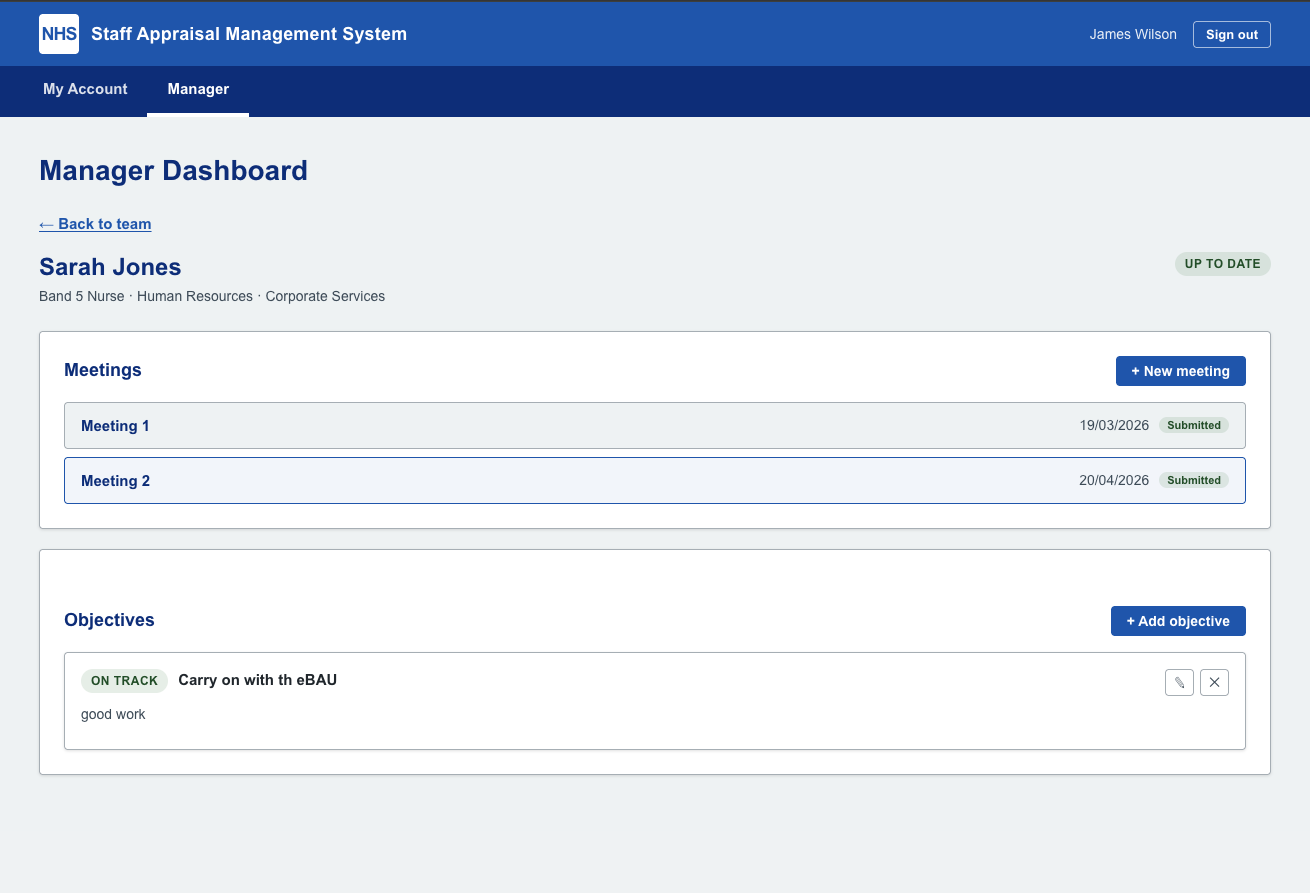Create a meeting with New meeting button
1310x893 pixels.
(1181, 371)
